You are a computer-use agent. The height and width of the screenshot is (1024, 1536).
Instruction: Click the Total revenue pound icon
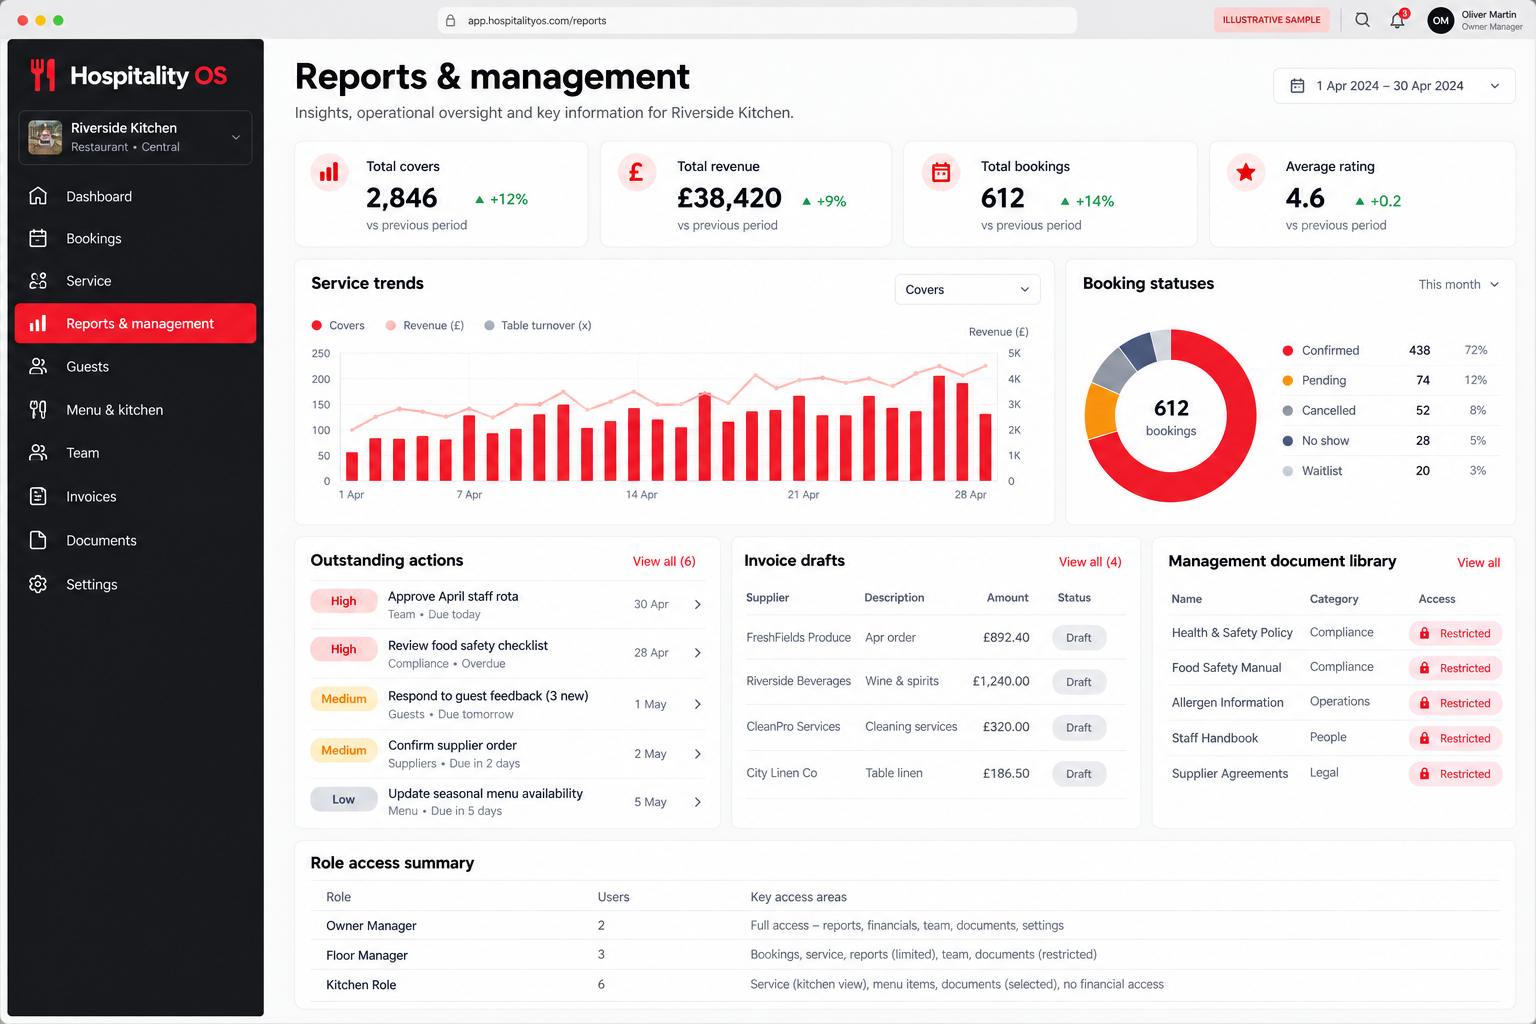[x=636, y=172]
